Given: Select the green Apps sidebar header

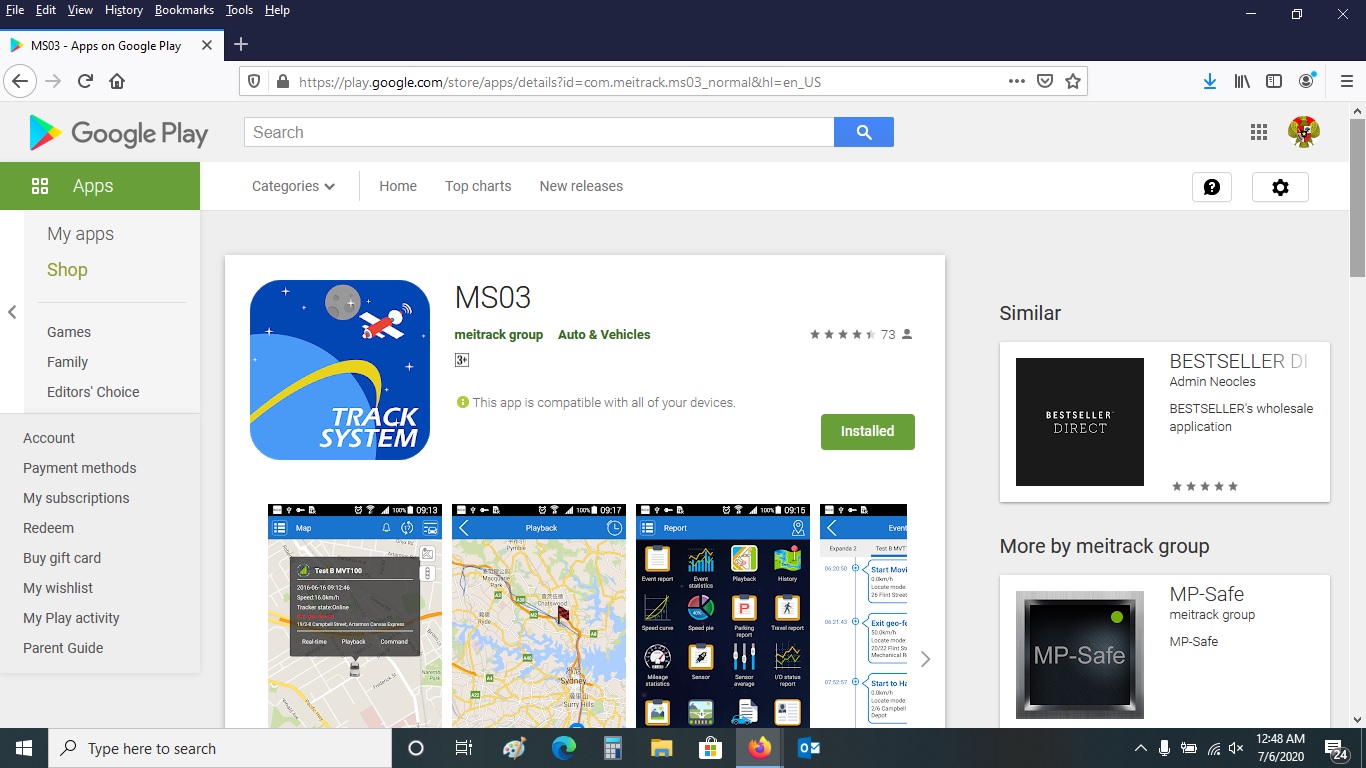Looking at the screenshot, I should tap(100, 186).
